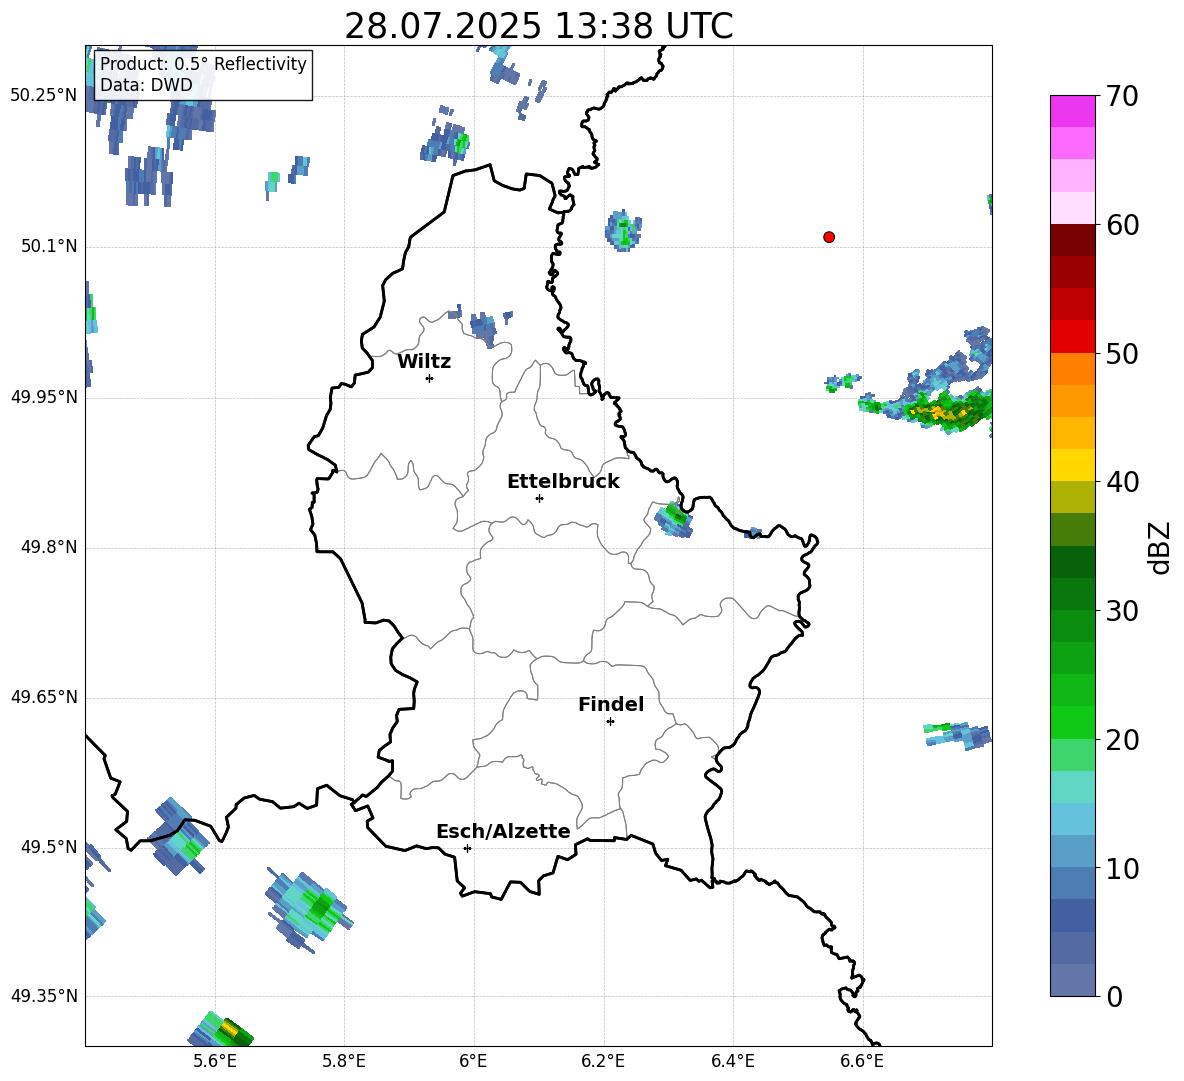The height and width of the screenshot is (1081, 1184).
Task: Click the 28.07.2025 13:38 UTC title
Action: pyautogui.click(x=538, y=26)
